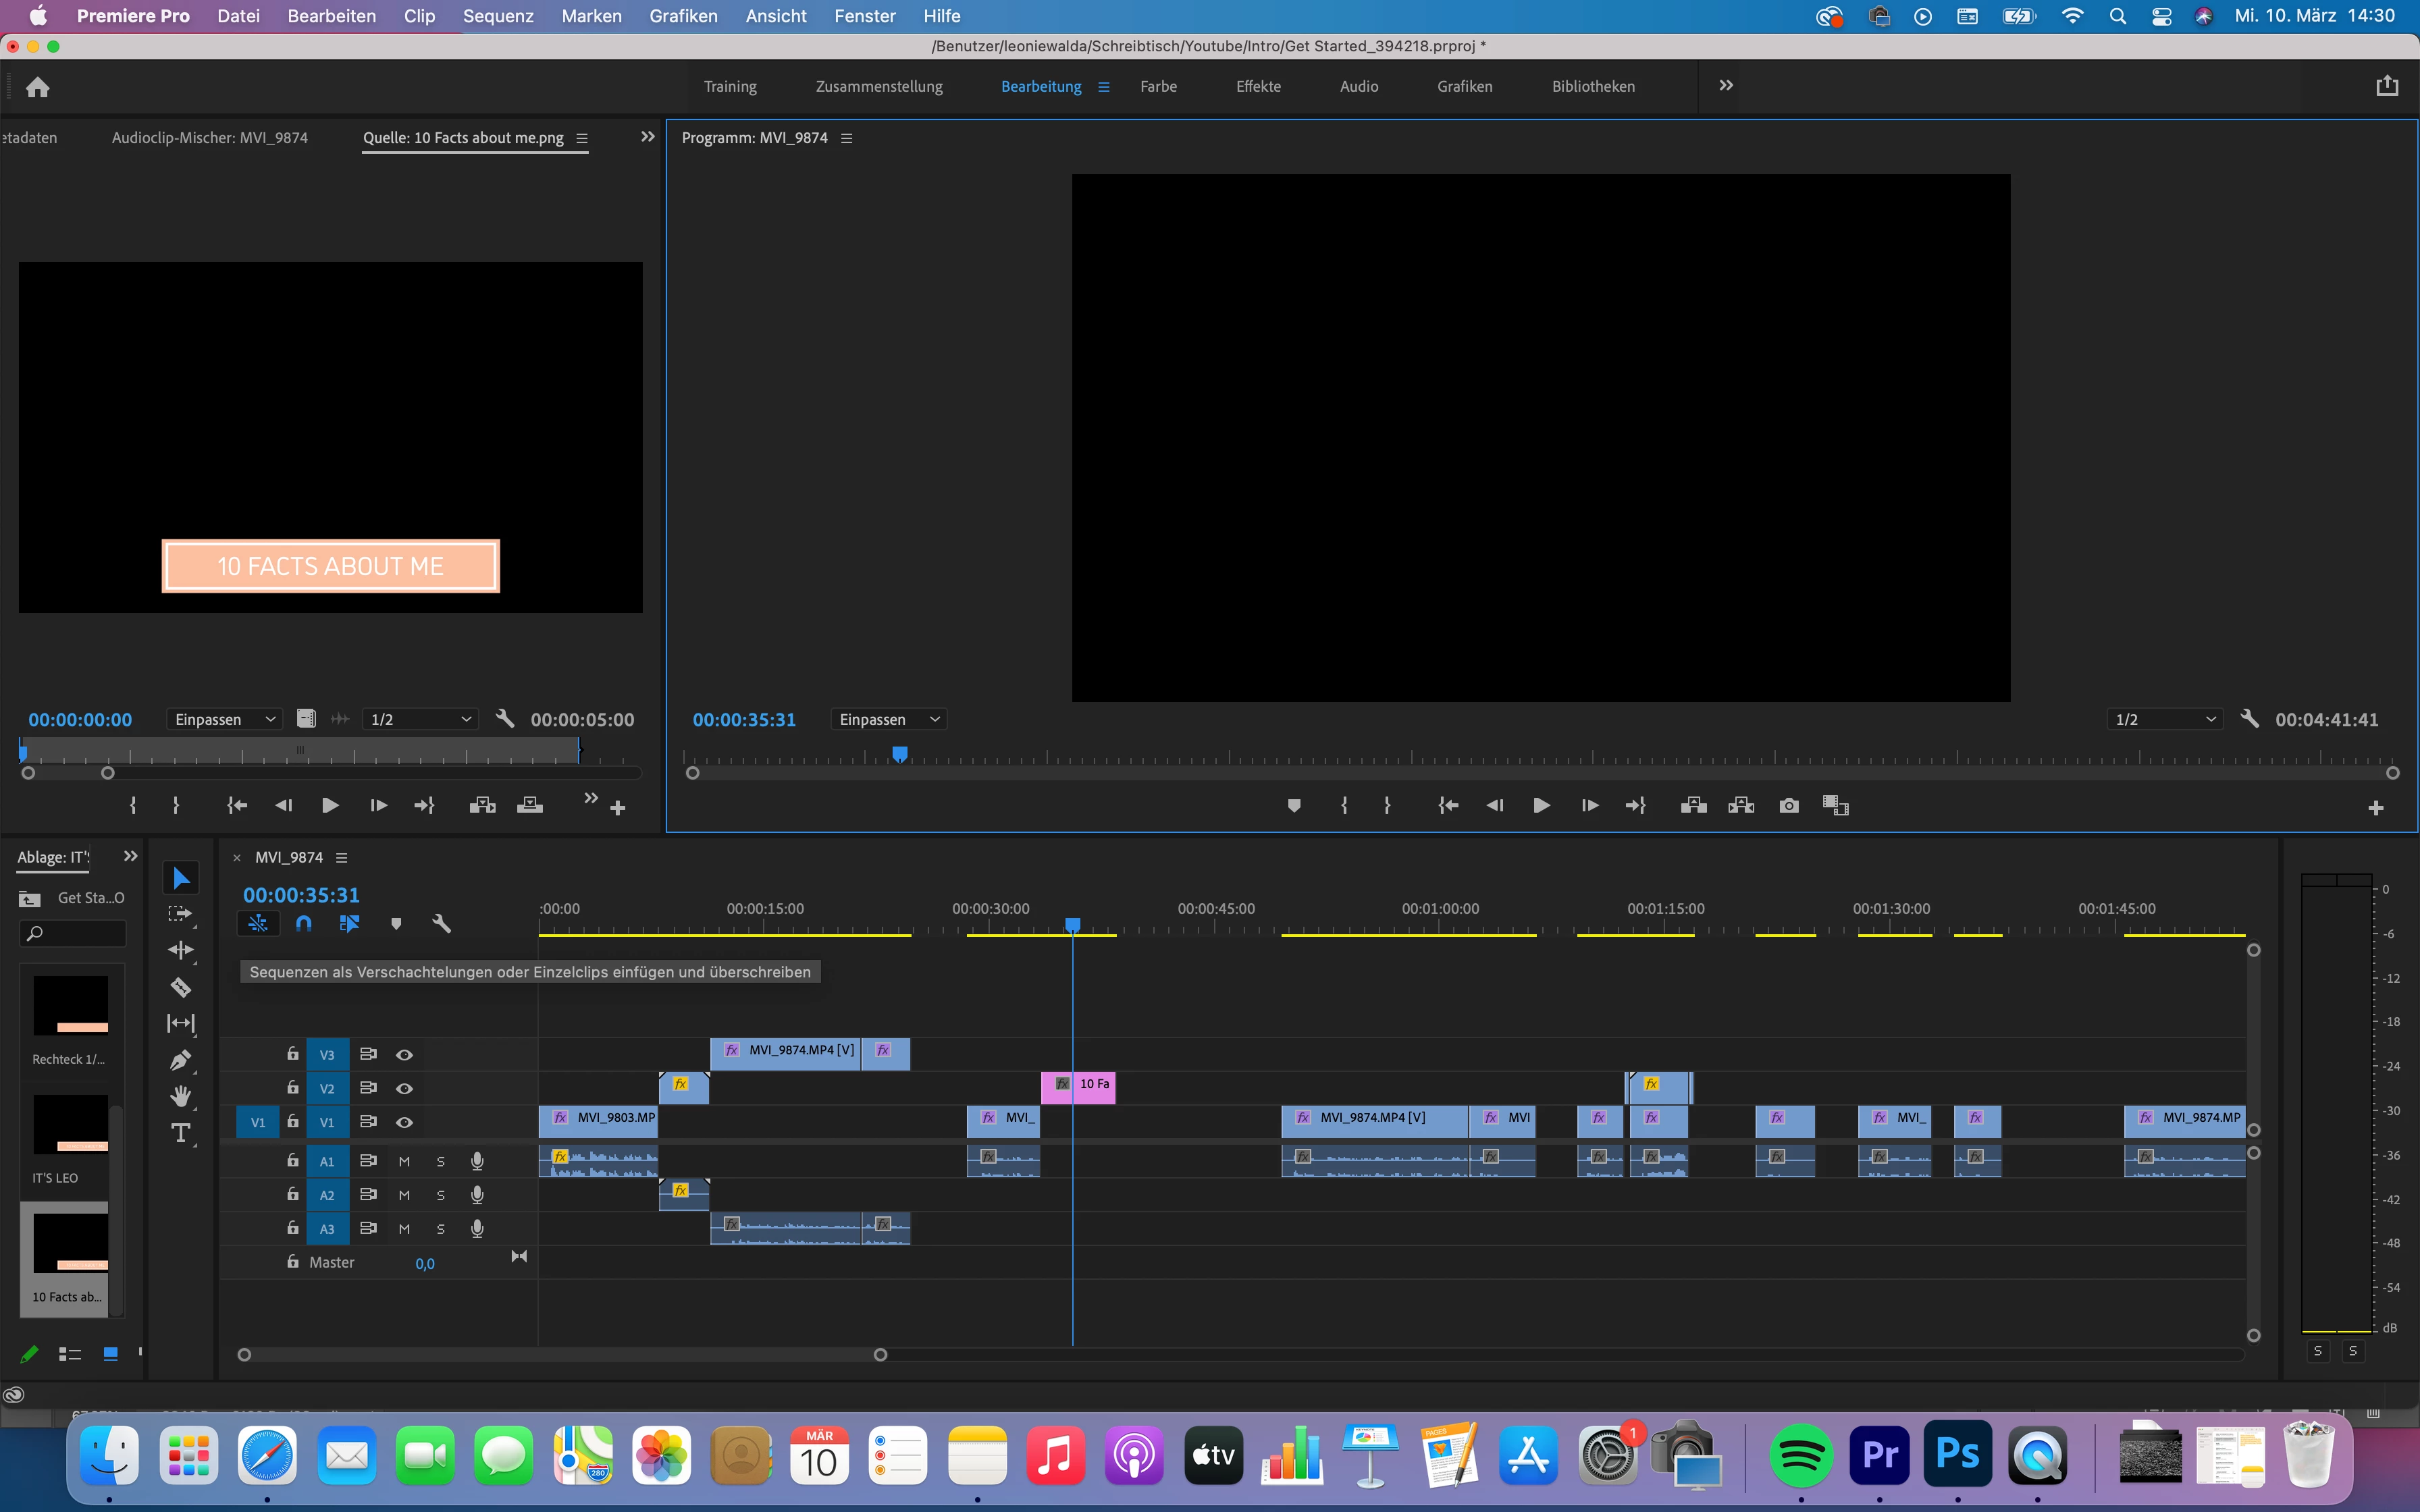Open timeline display settings wrench
Screen dimensions: 2420x1512
click(x=441, y=924)
